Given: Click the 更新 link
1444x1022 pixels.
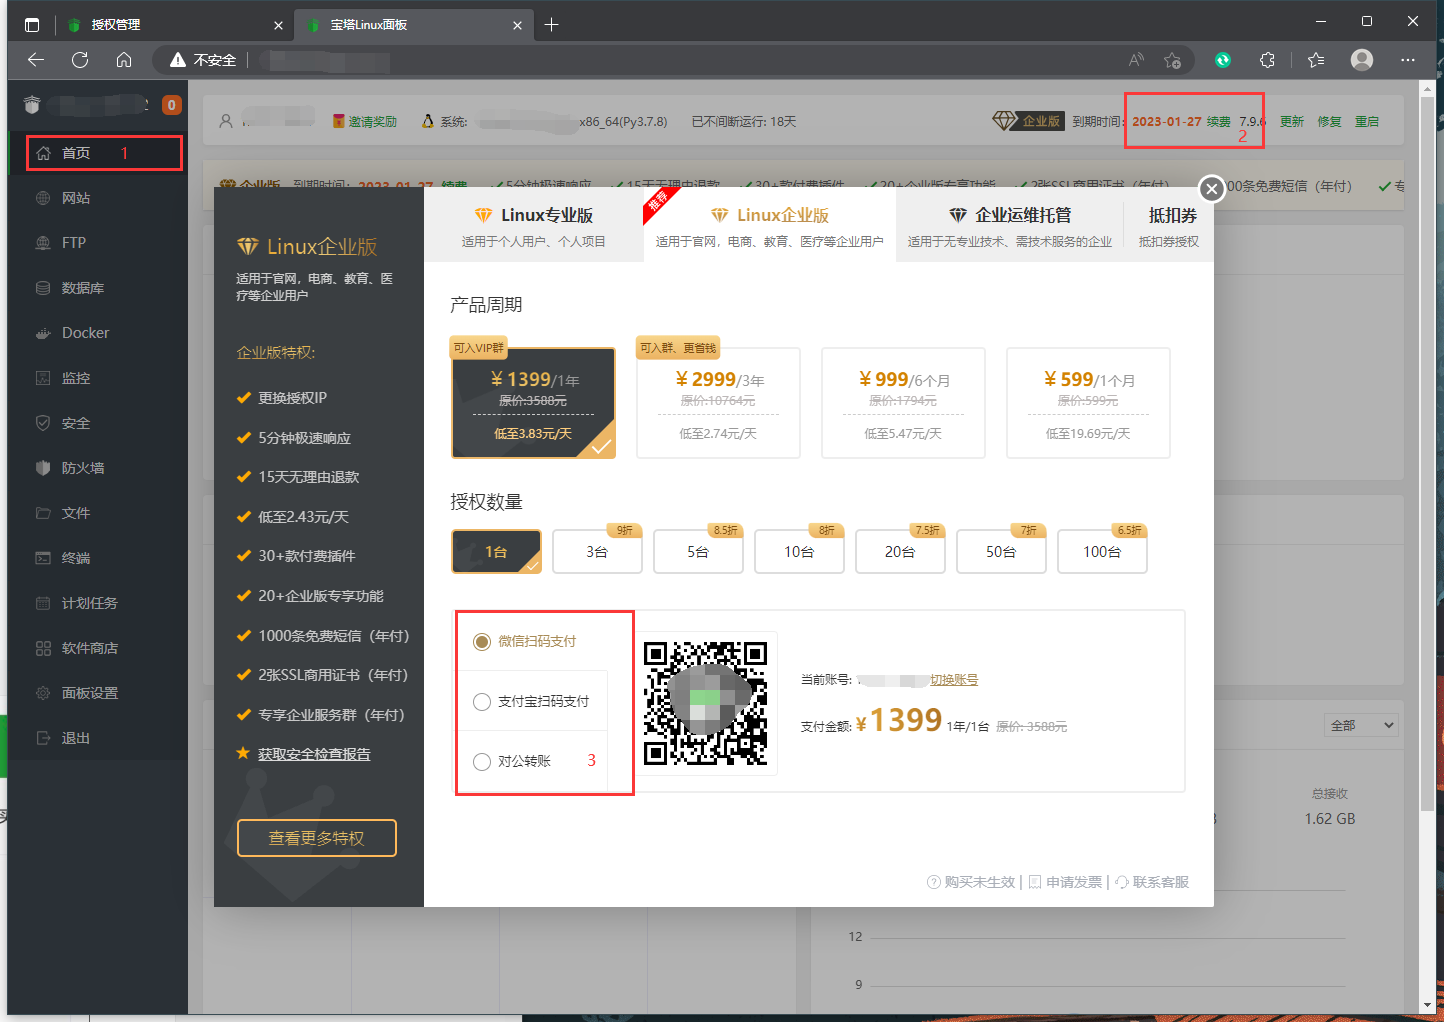Looking at the screenshot, I should [1292, 121].
